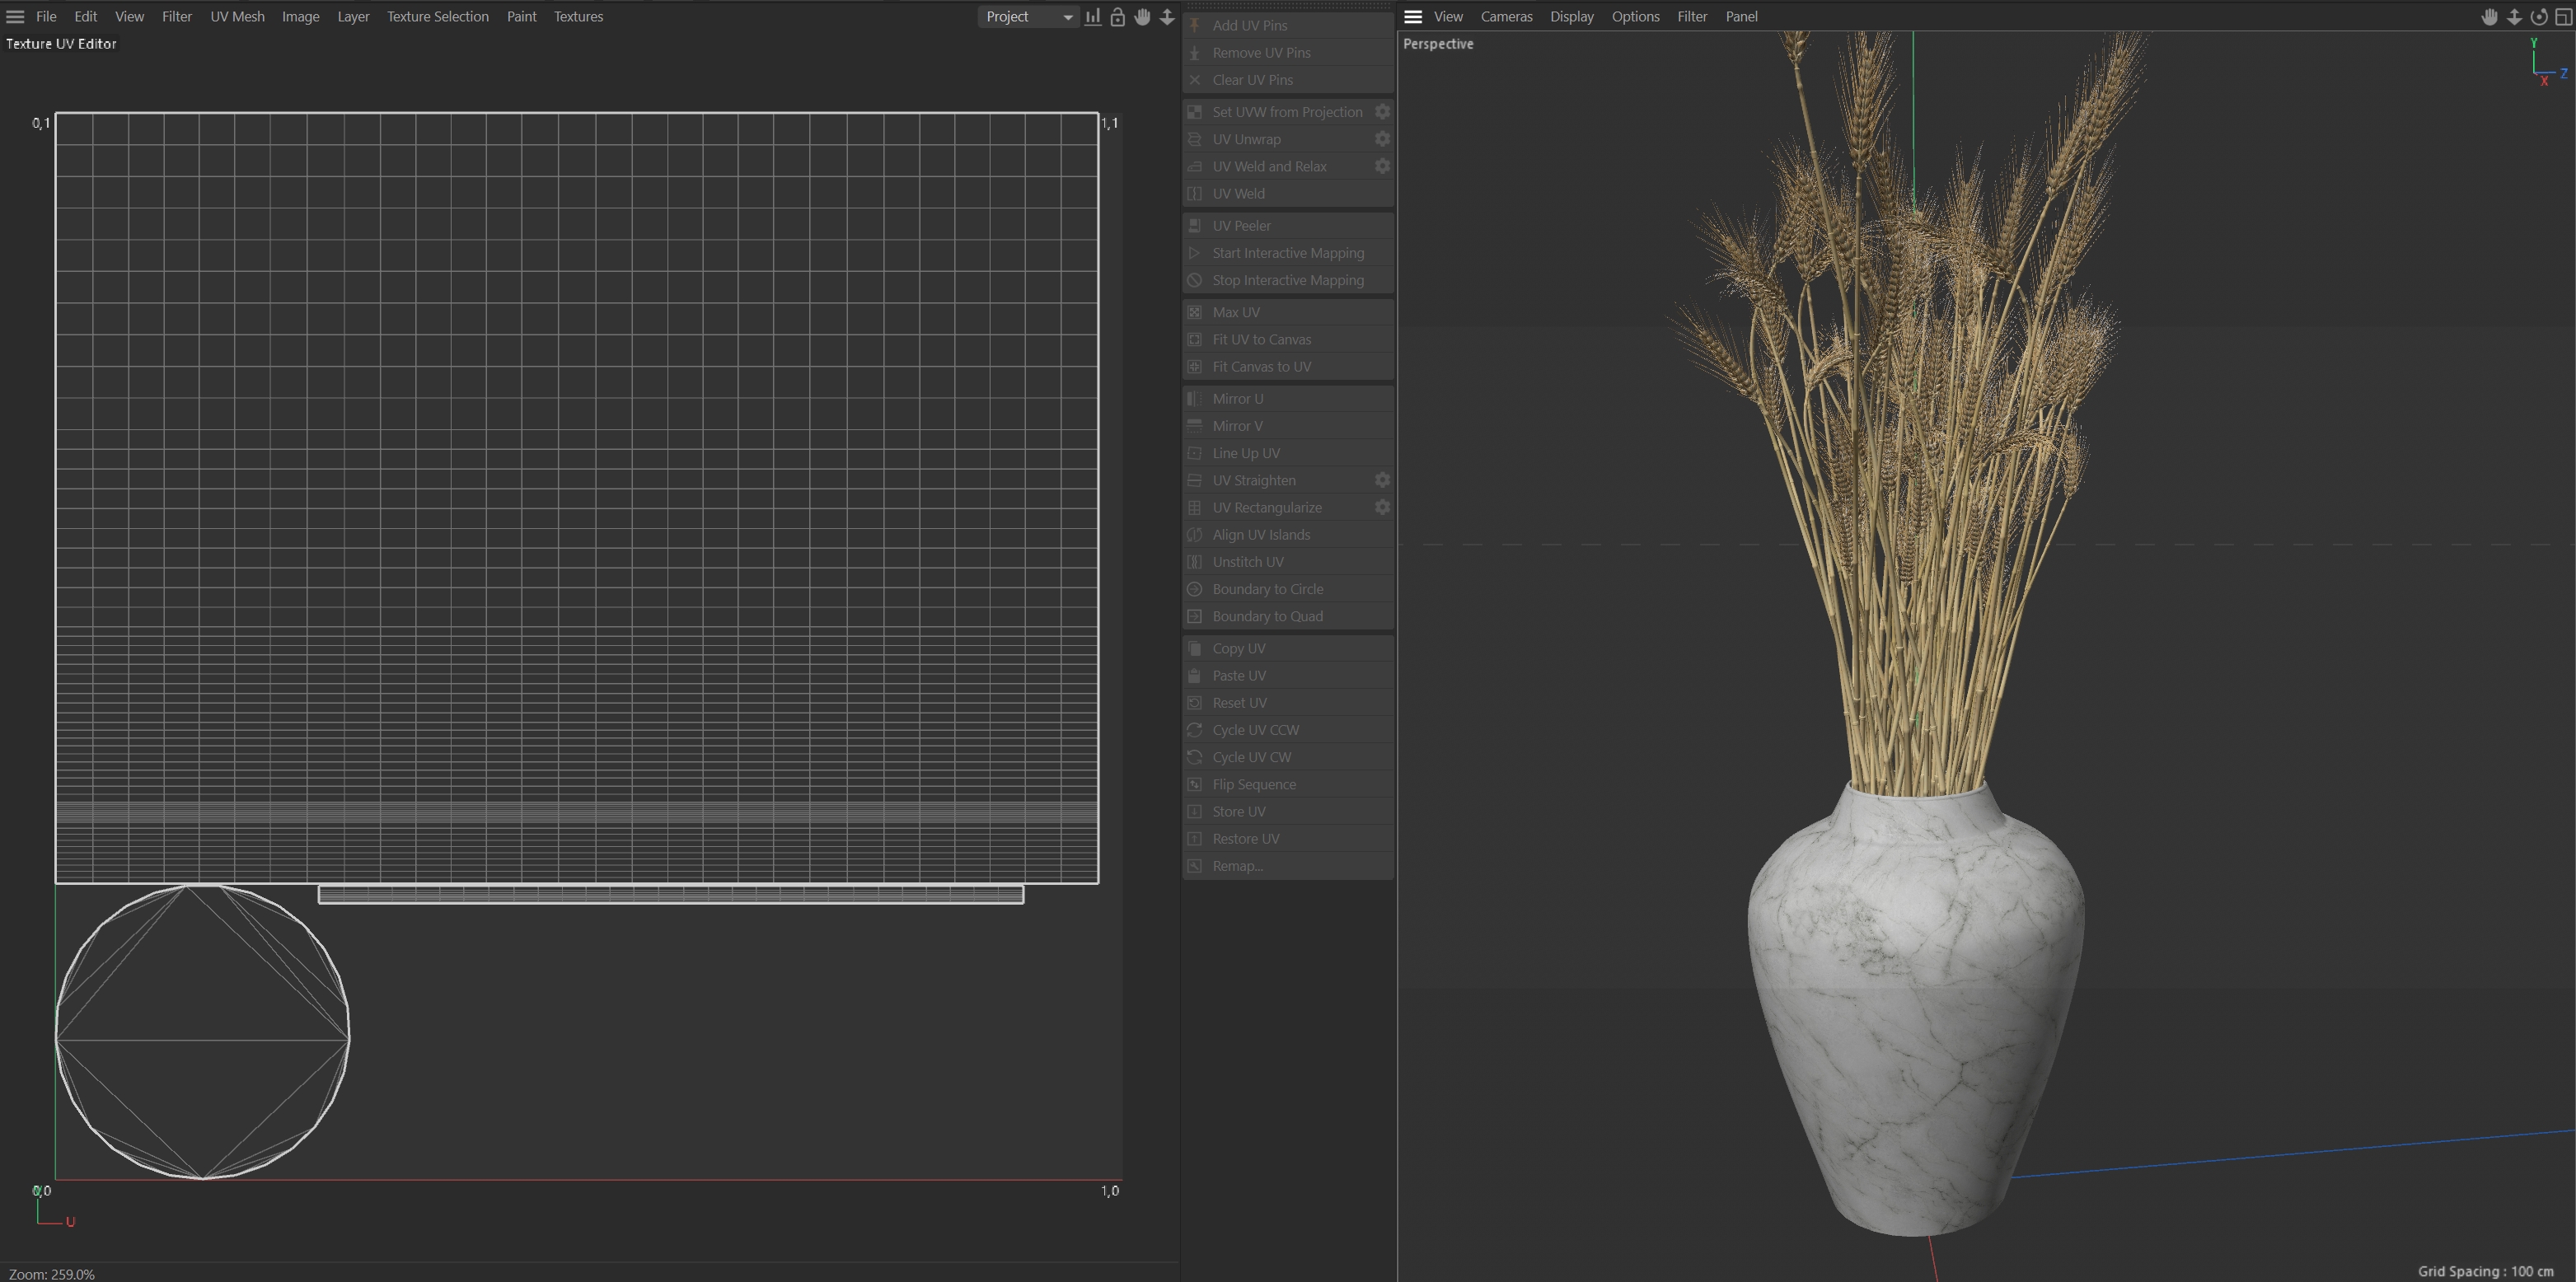Open UV Straighten options gear
Image resolution: width=2576 pixels, height=1282 pixels.
[x=1382, y=480]
